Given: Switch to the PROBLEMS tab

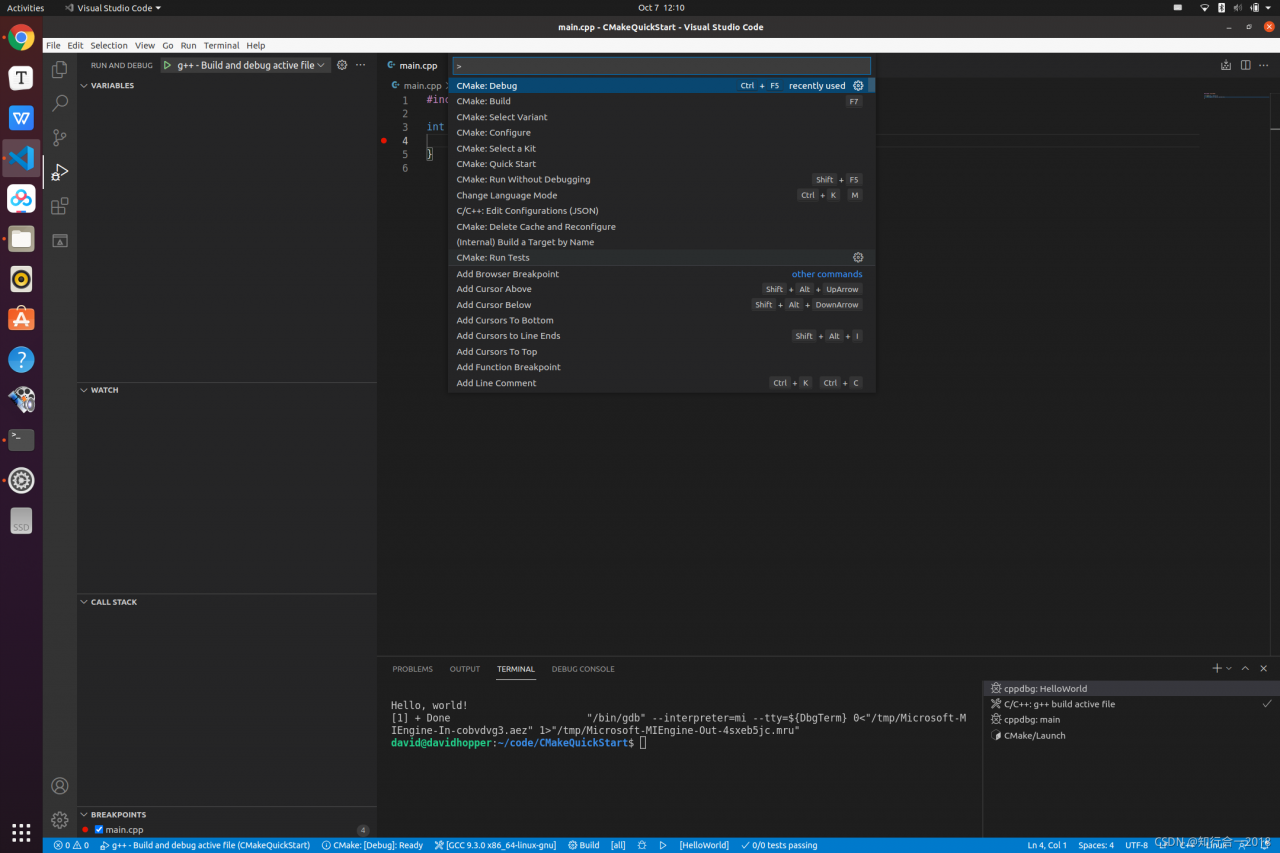Looking at the screenshot, I should [x=412, y=669].
